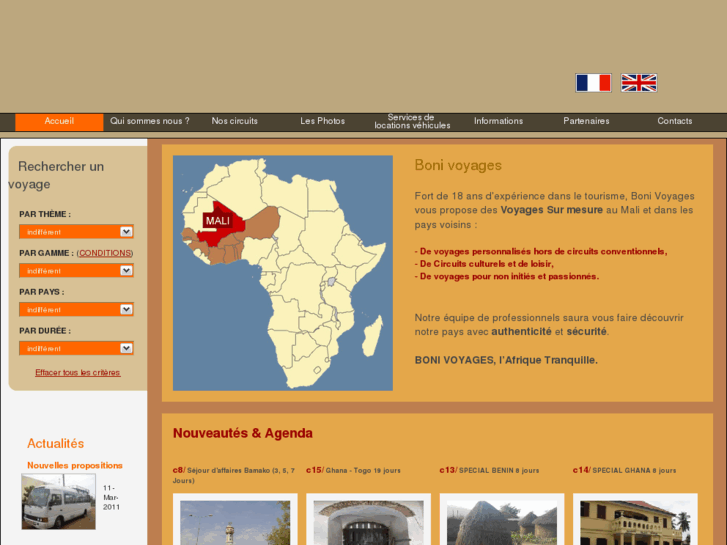Switch language using the UK flag icon
Screen dimensions: 727x545
639,83
